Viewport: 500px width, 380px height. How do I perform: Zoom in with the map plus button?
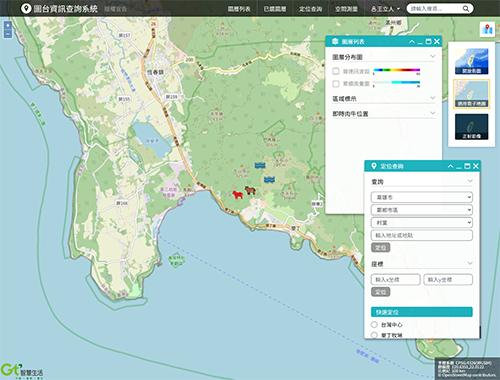(8, 25)
